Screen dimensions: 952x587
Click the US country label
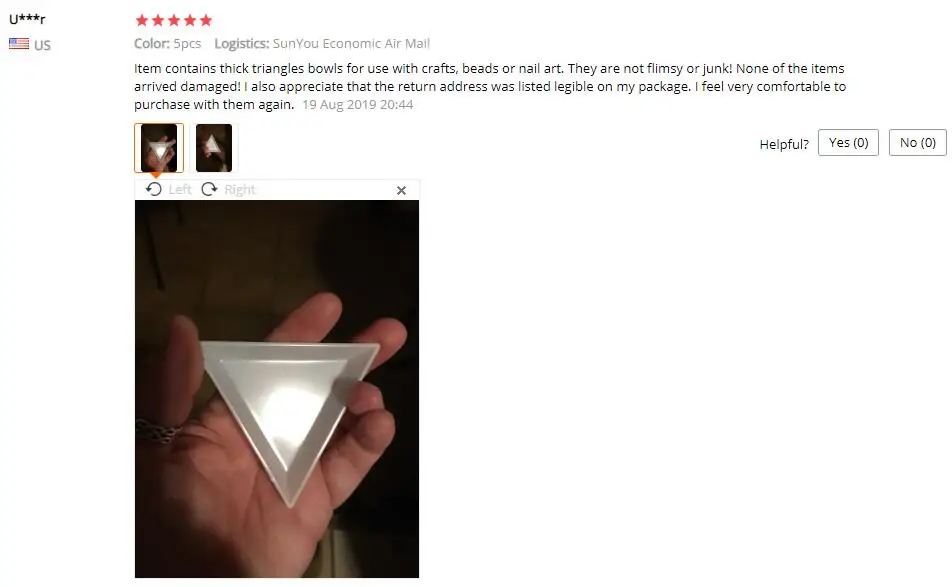pyautogui.click(x=42, y=45)
